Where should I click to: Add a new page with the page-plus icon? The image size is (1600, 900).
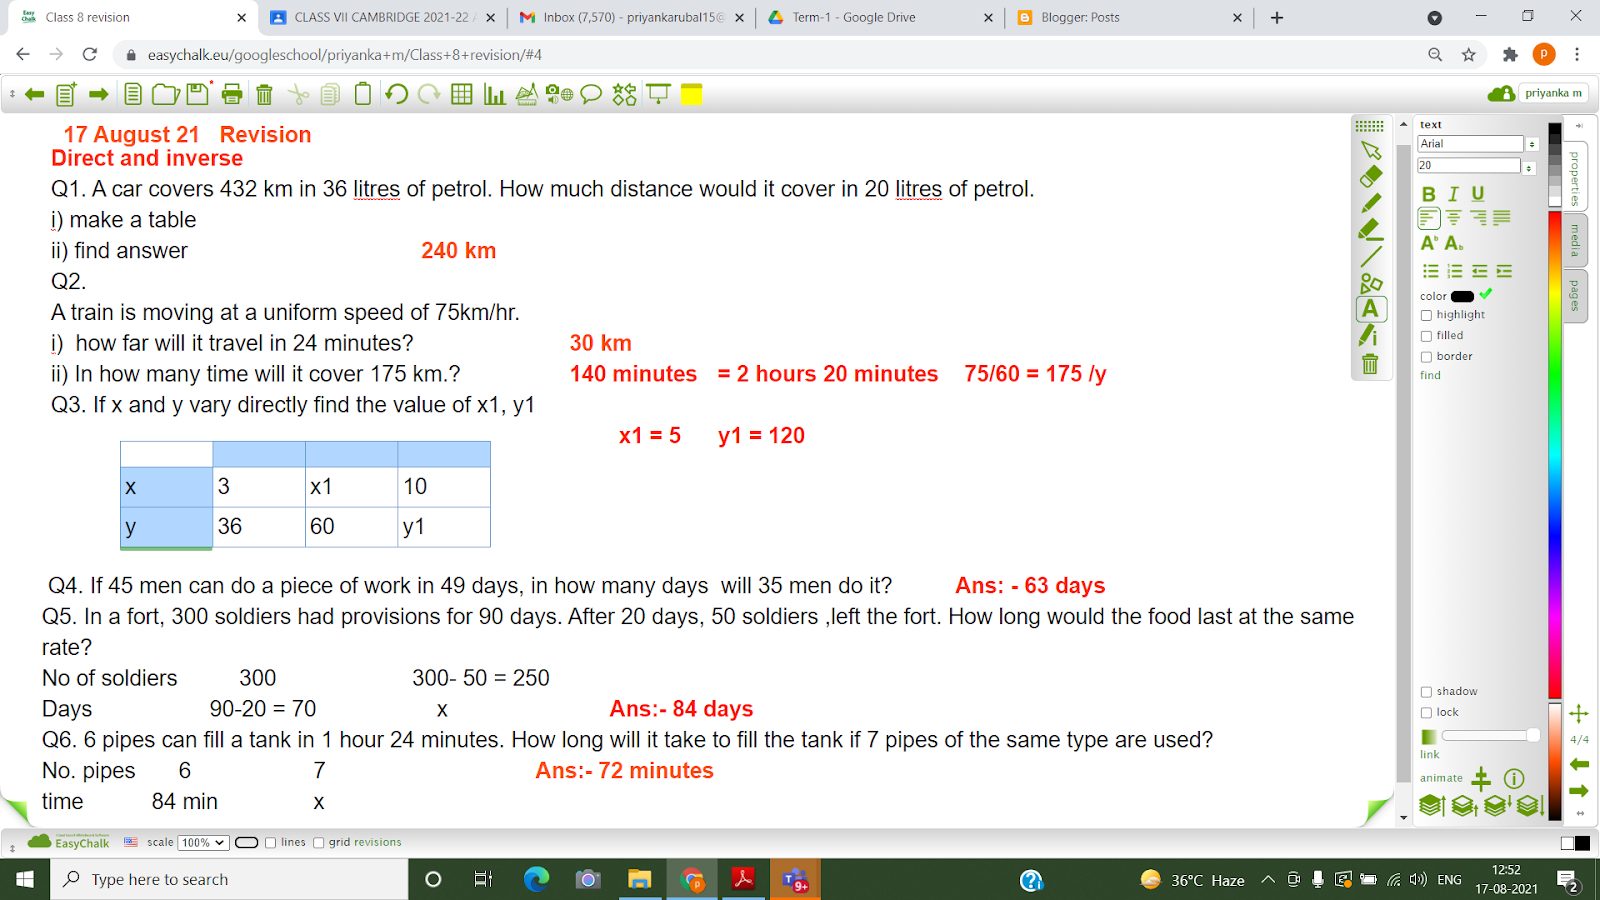66,94
